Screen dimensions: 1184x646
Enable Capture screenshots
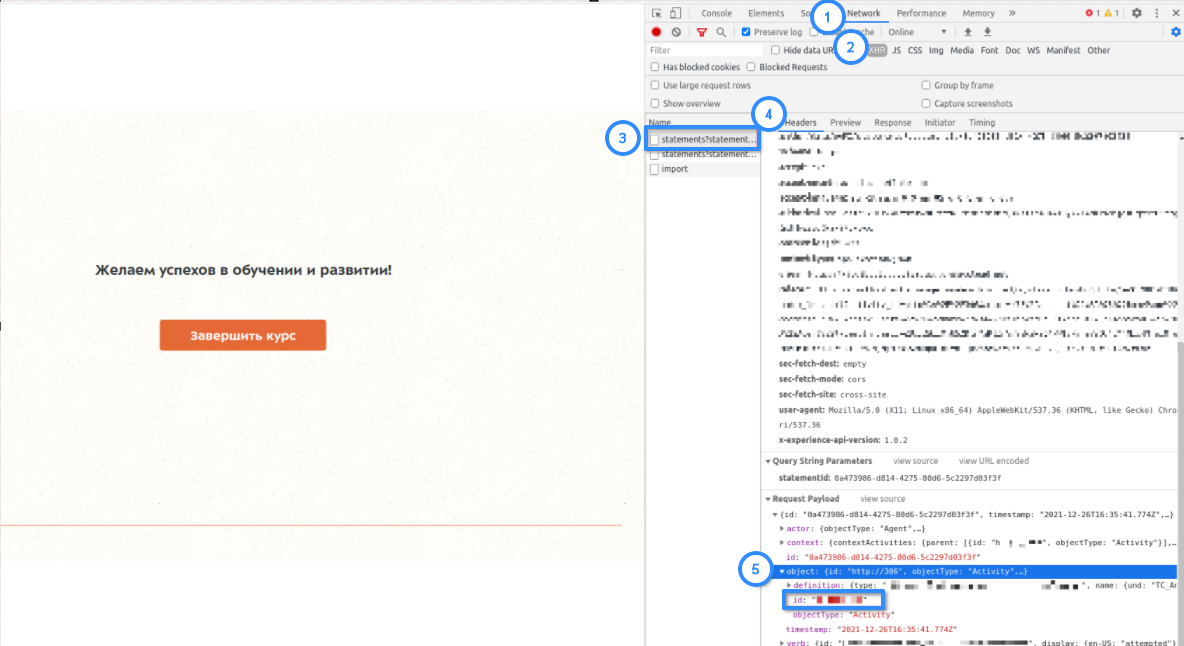(x=926, y=103)
